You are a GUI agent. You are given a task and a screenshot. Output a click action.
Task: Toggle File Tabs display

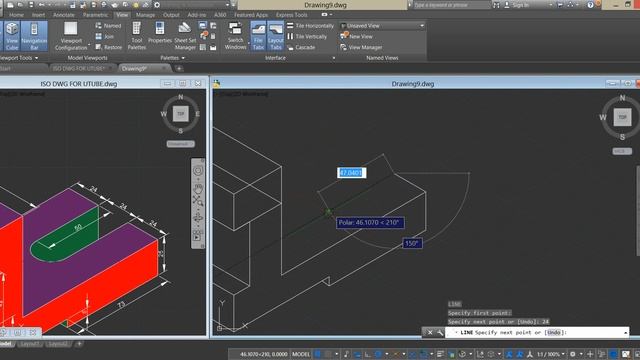click(258, 36)
